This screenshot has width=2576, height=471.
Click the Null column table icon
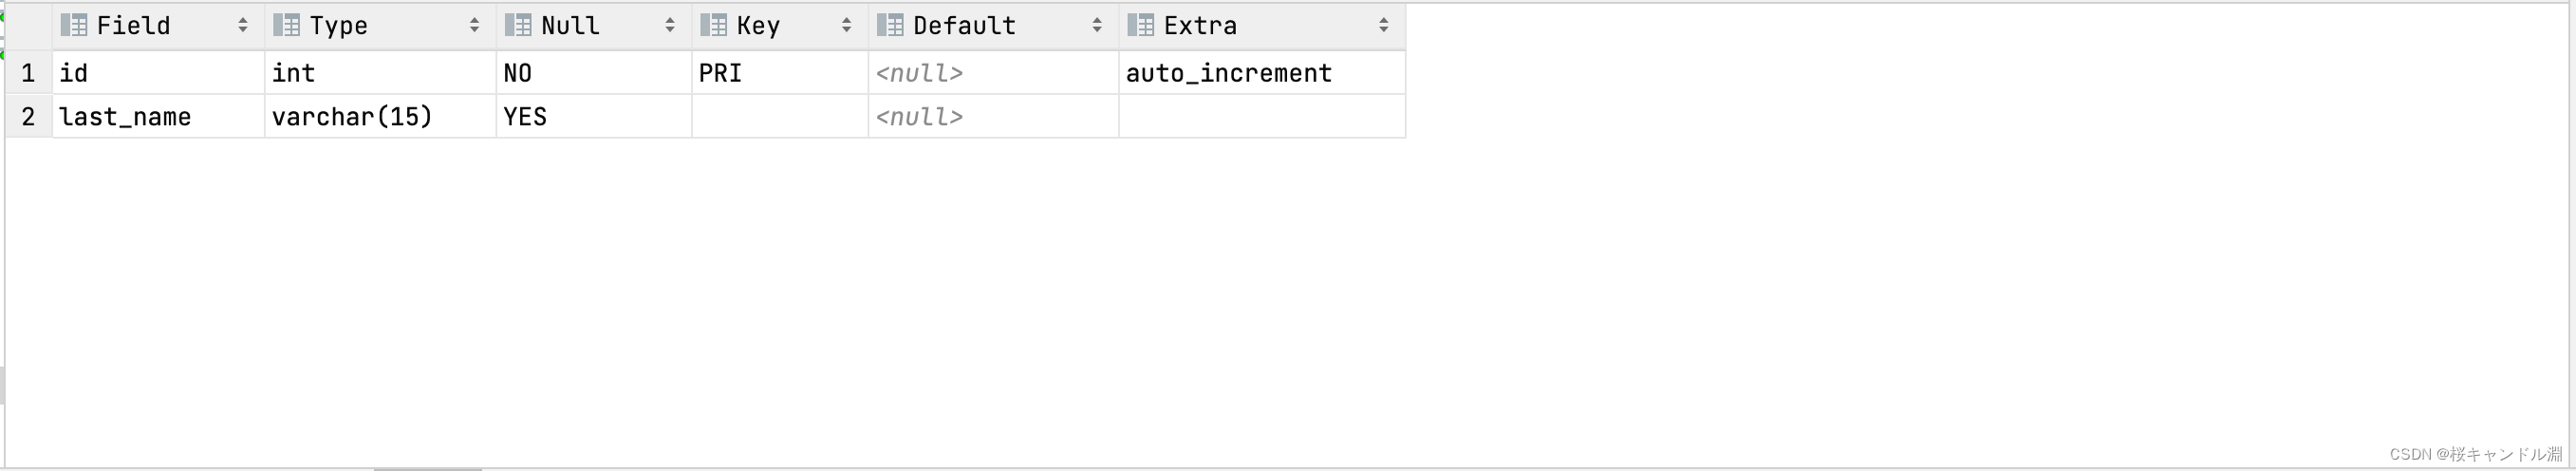pos(518,26)
